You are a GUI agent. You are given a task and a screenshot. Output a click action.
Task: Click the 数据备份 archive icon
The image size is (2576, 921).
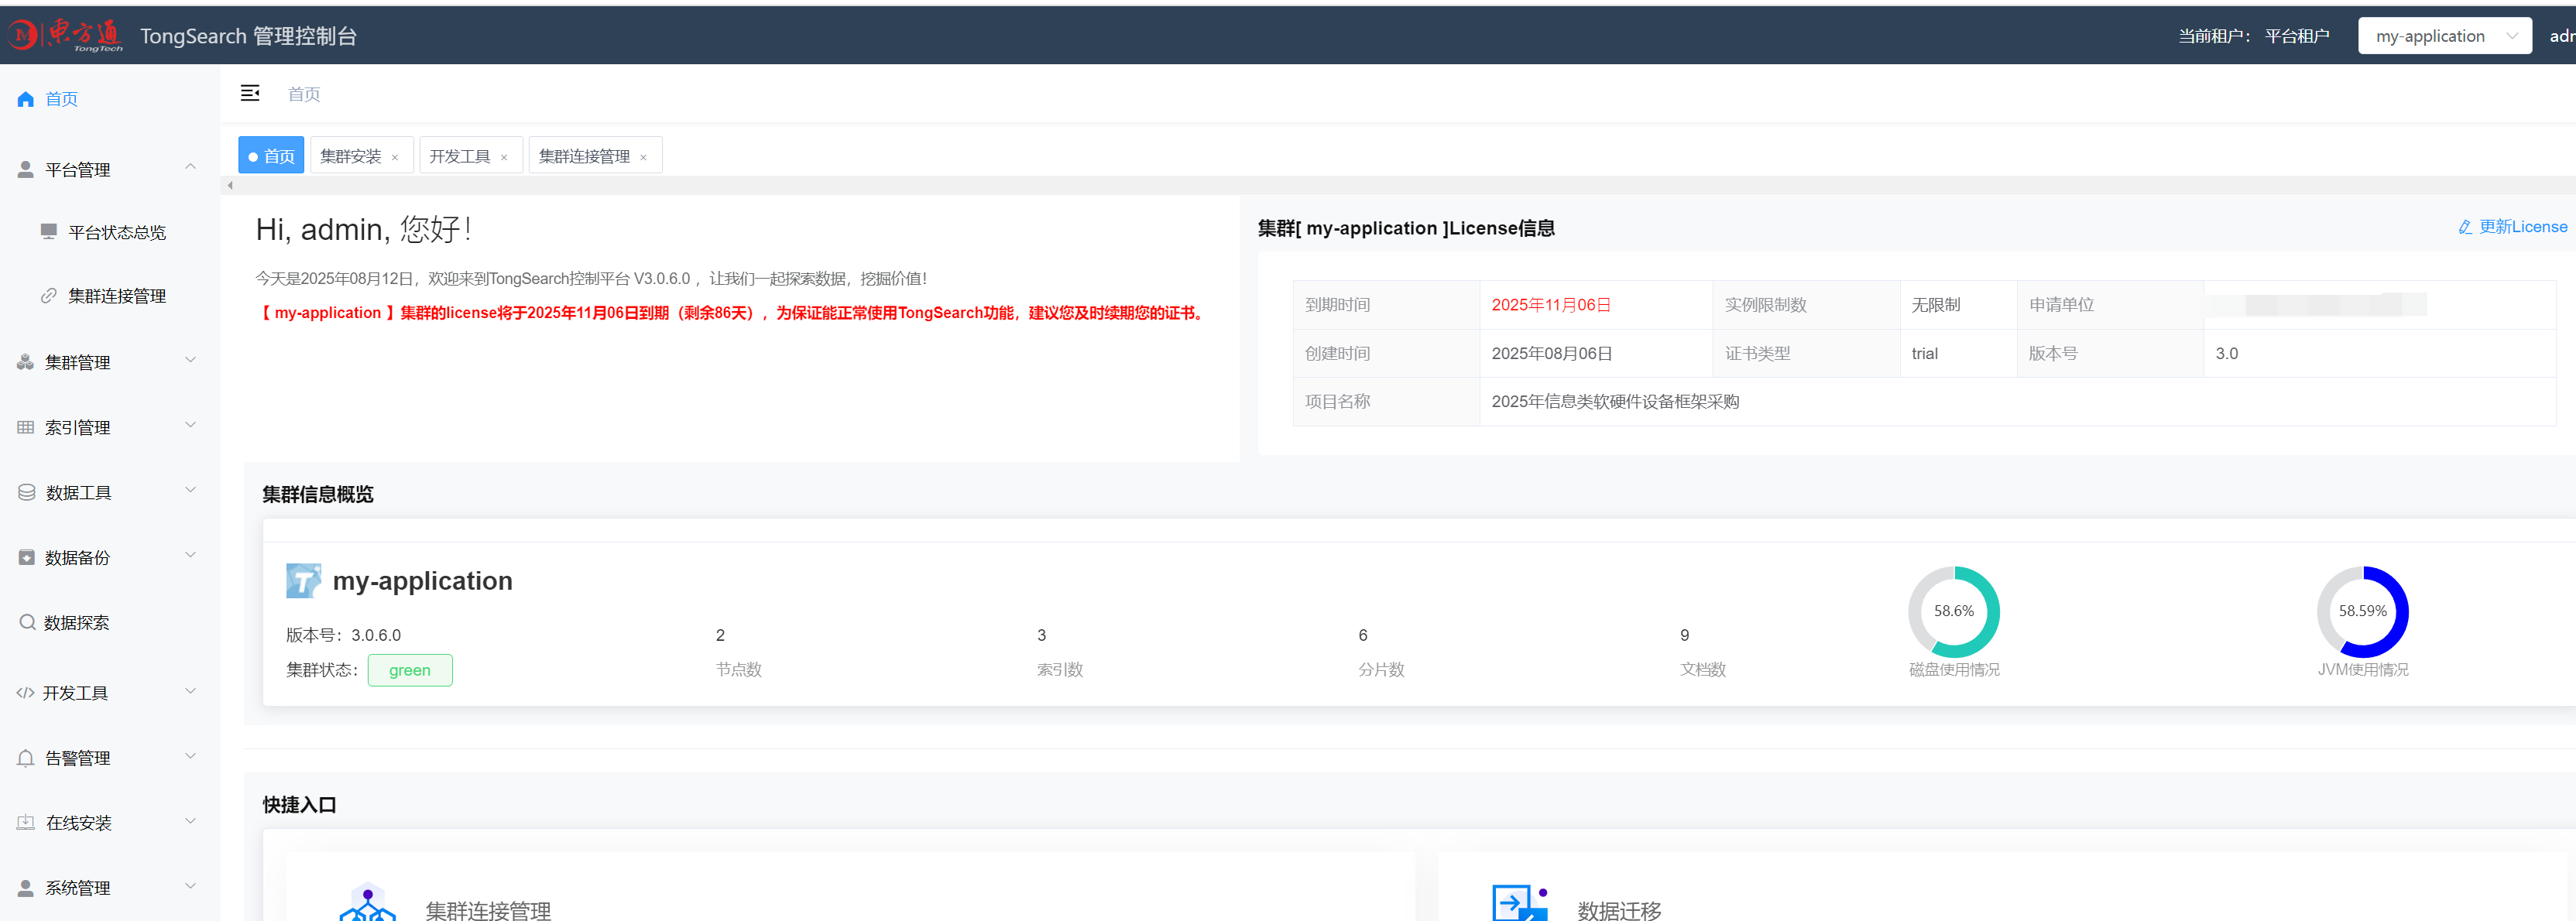coord(26,557)
